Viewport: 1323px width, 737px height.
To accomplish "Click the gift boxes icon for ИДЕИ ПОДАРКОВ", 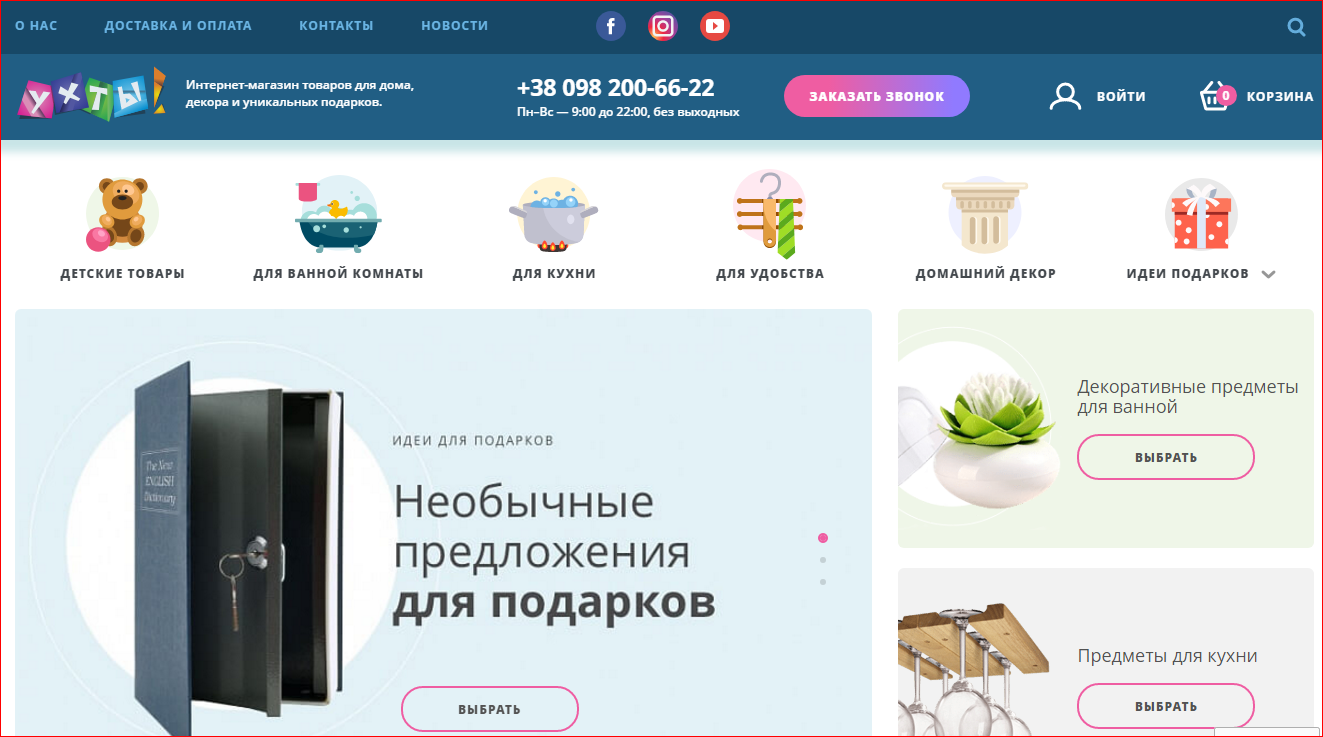I will click(1199, 213).
